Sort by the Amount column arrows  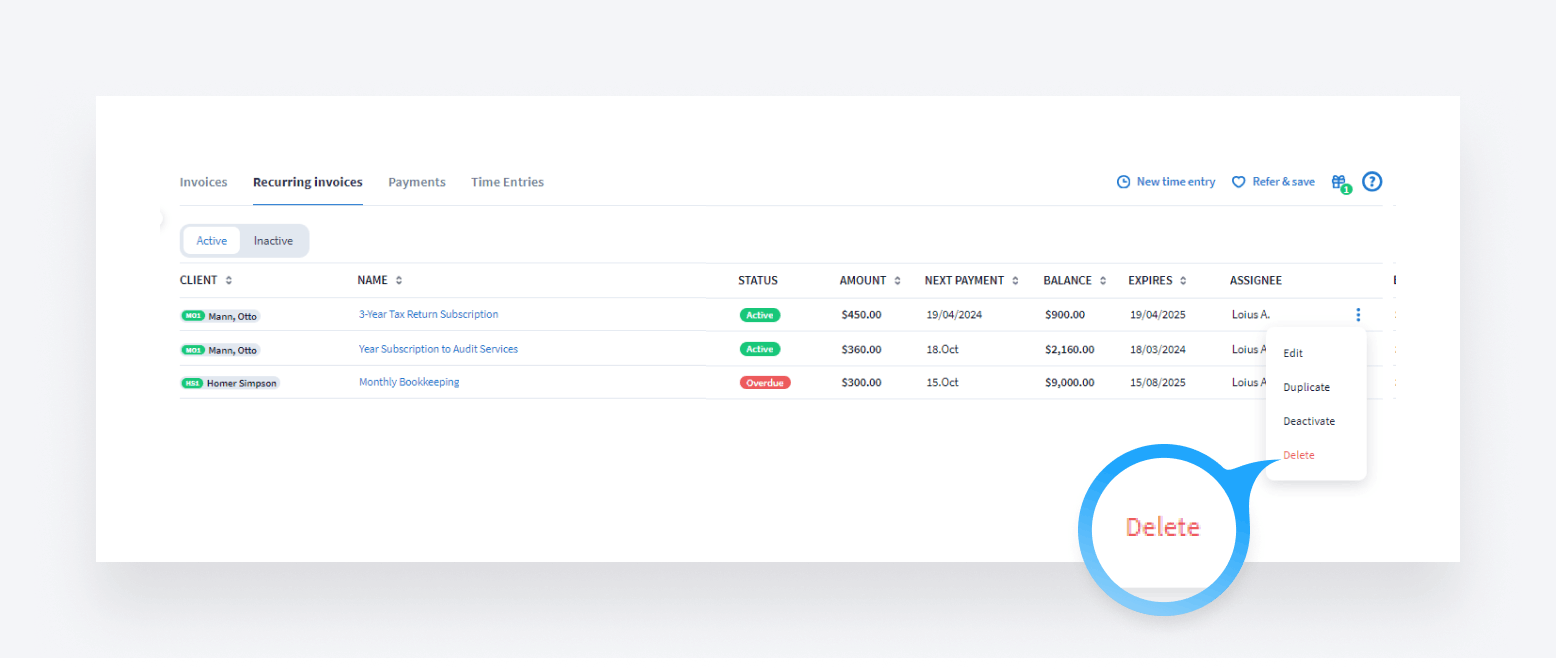897,281
